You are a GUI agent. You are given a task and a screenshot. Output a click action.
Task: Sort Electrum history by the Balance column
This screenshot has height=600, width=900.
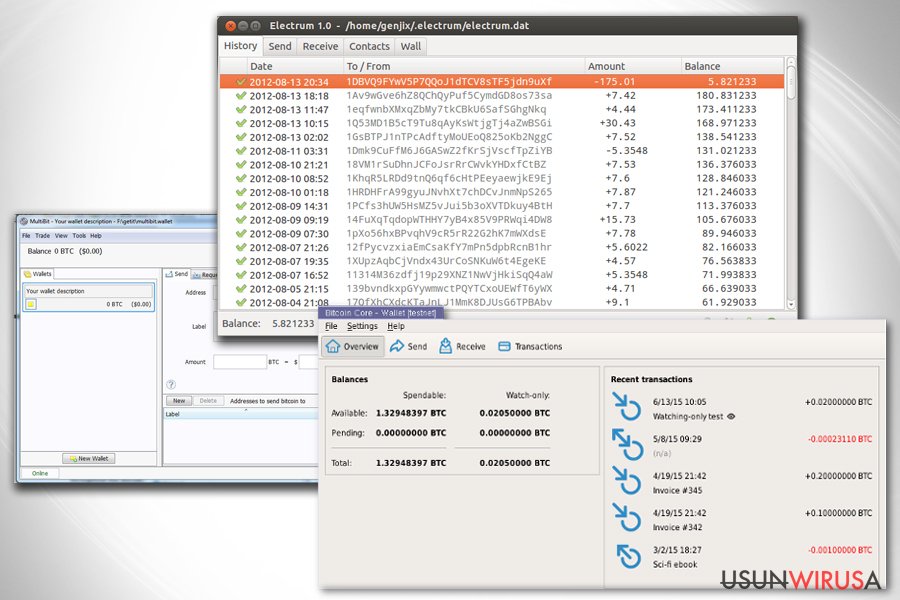click(x=732, y=66)
